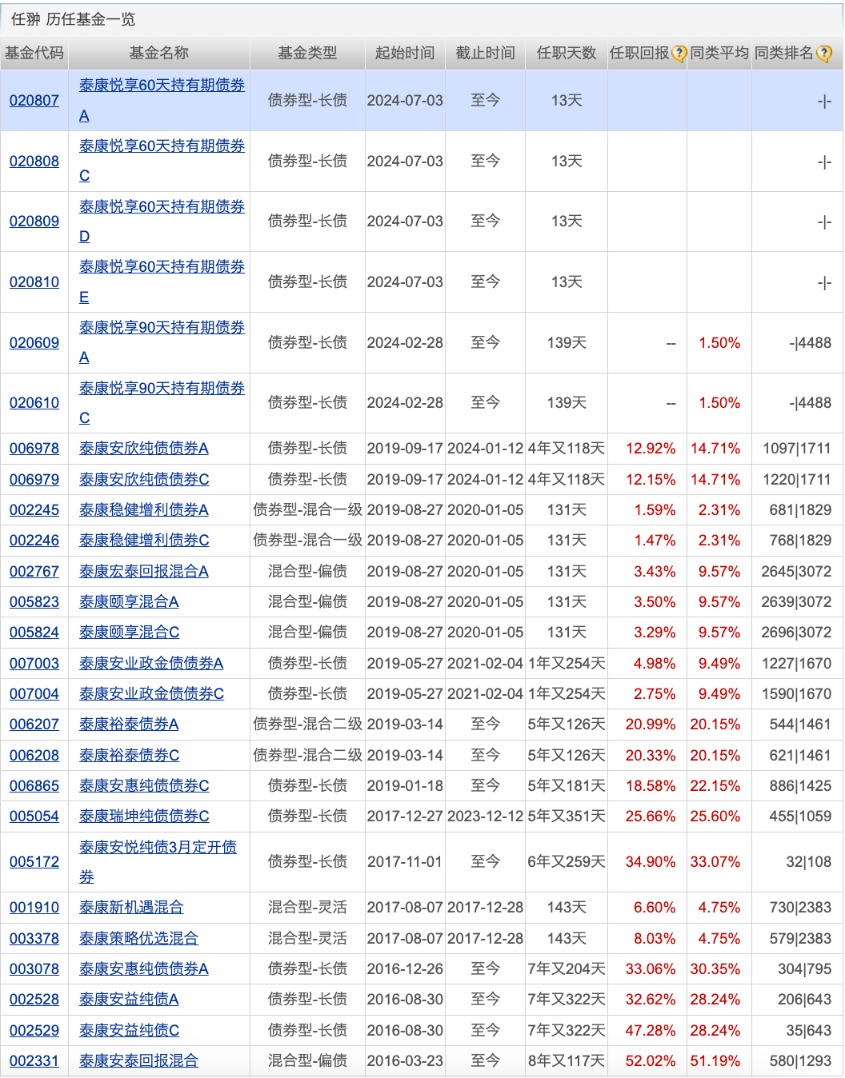Click the 基金代码 column header
The height and width of the screenshot is (1078, 845).
click(34, 53)
